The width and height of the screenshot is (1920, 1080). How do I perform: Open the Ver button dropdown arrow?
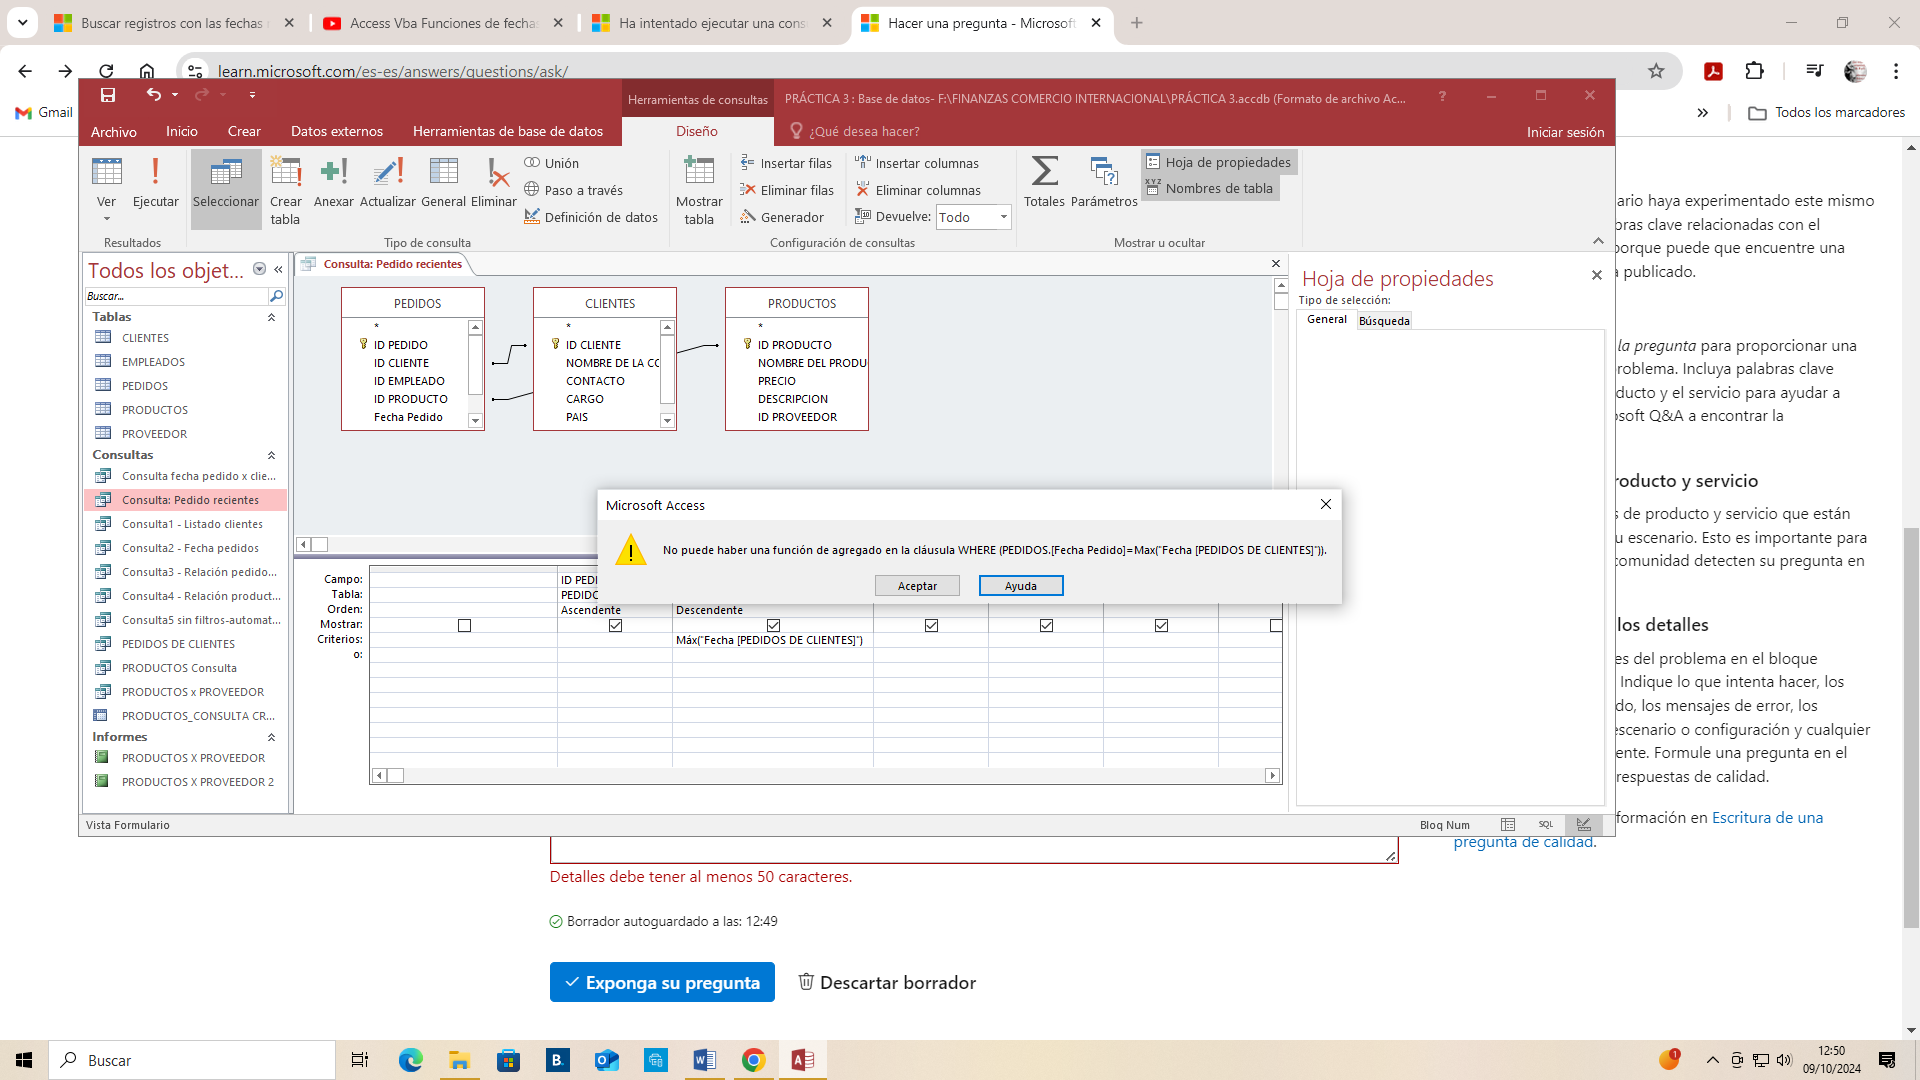106,219
